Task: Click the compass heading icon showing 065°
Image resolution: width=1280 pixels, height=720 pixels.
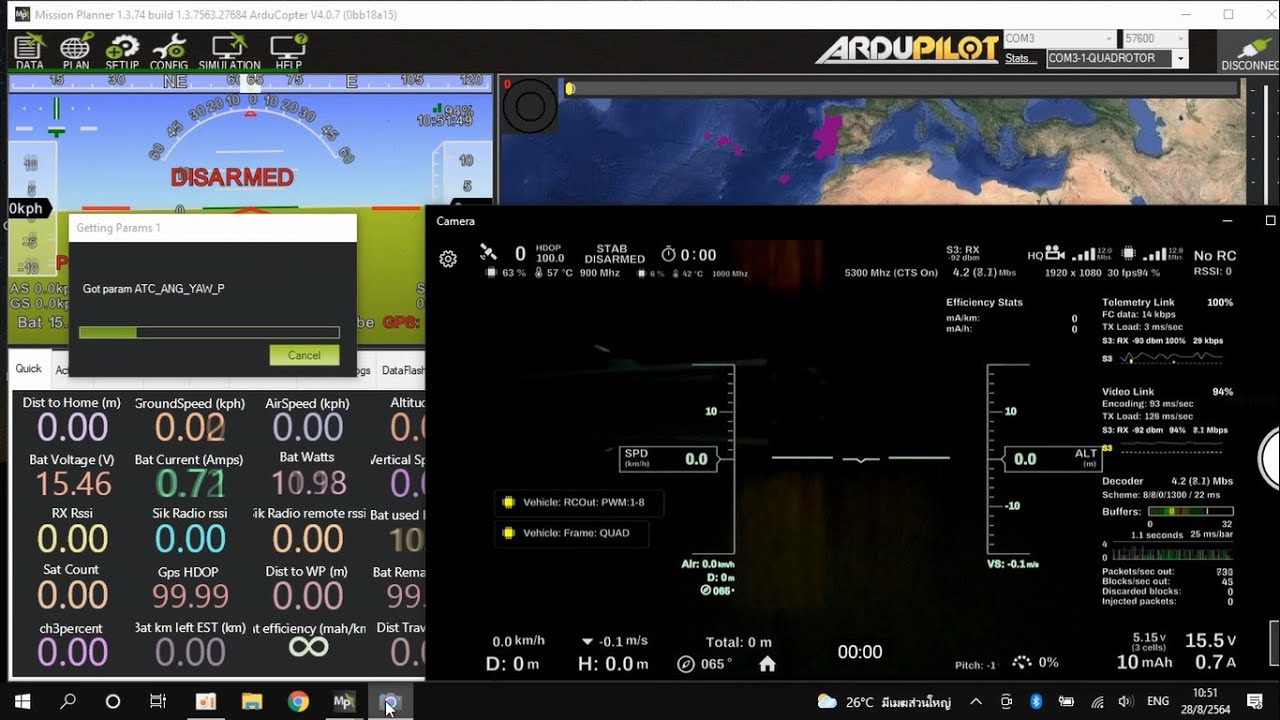Action: pos(685,663)
